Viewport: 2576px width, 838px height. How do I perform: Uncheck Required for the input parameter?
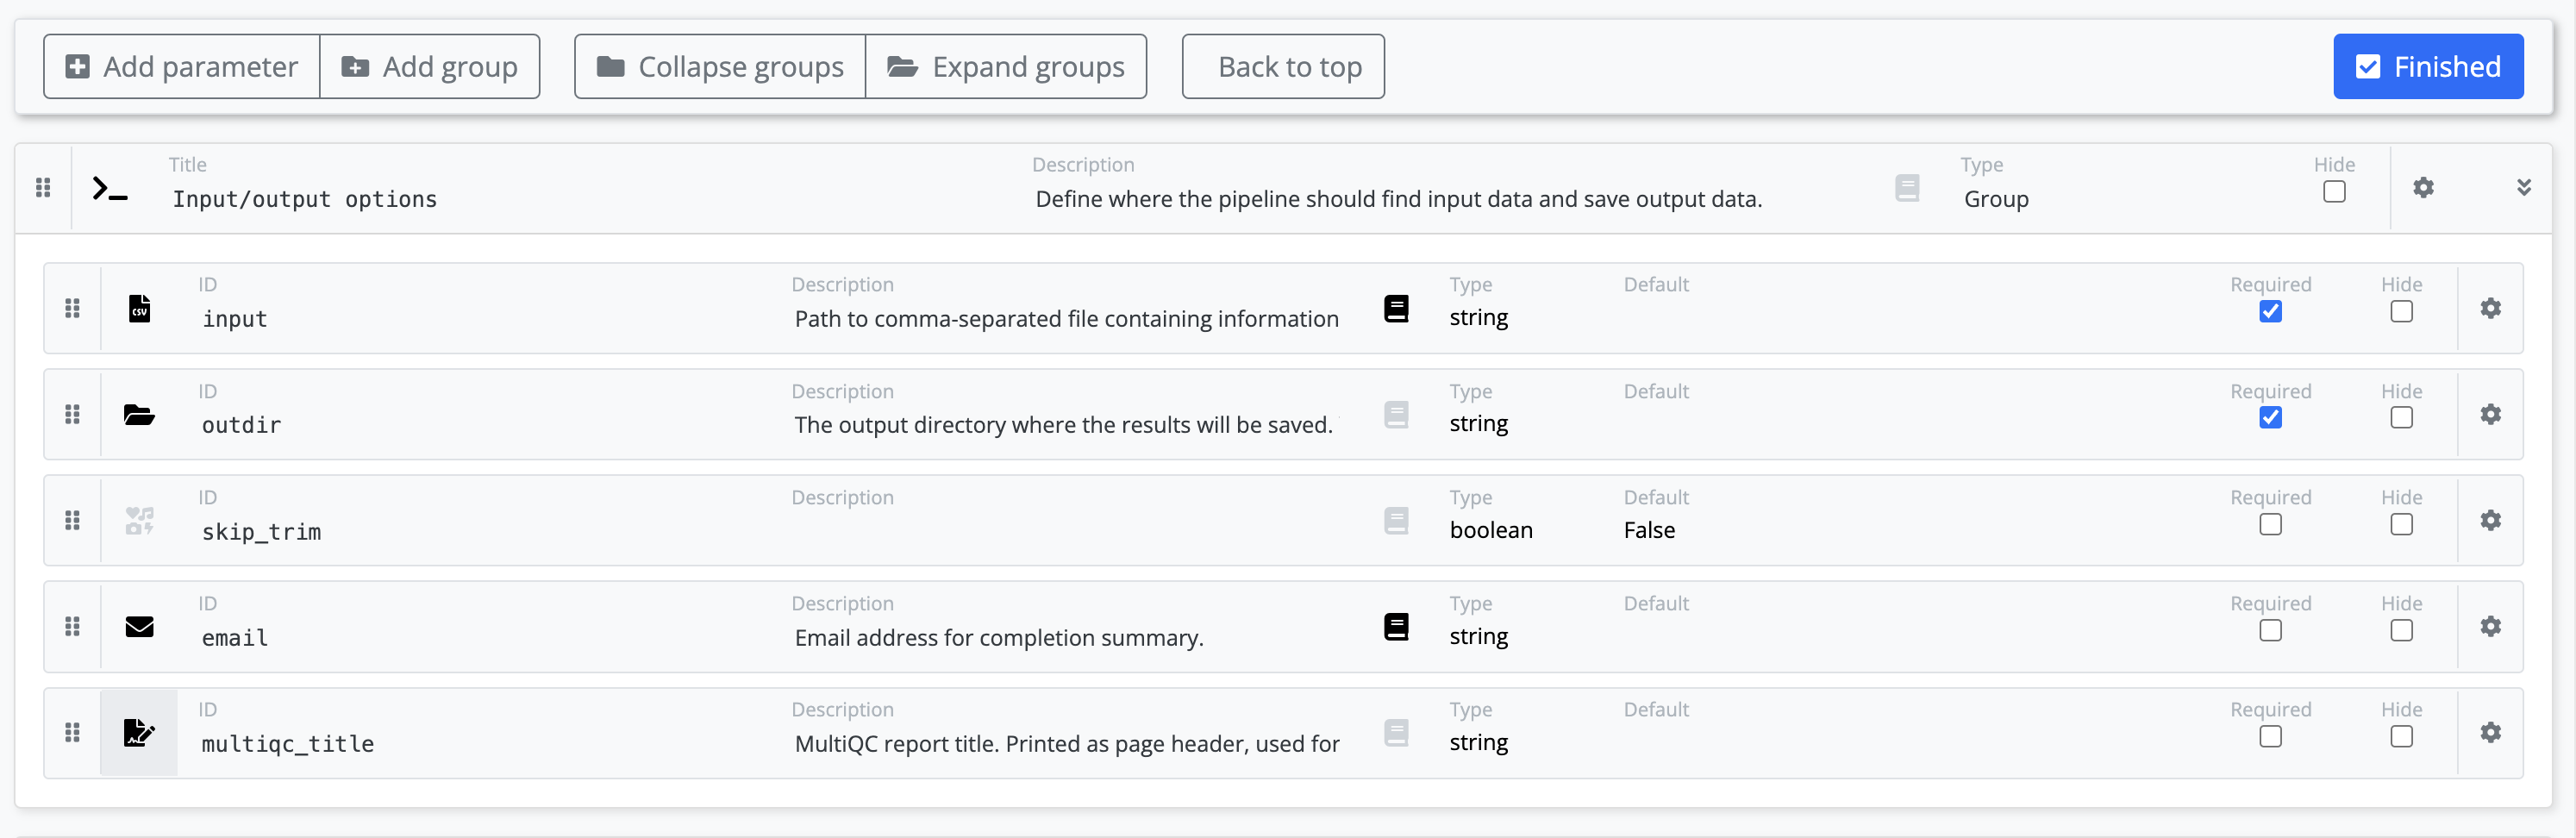tap(2270, 312)
